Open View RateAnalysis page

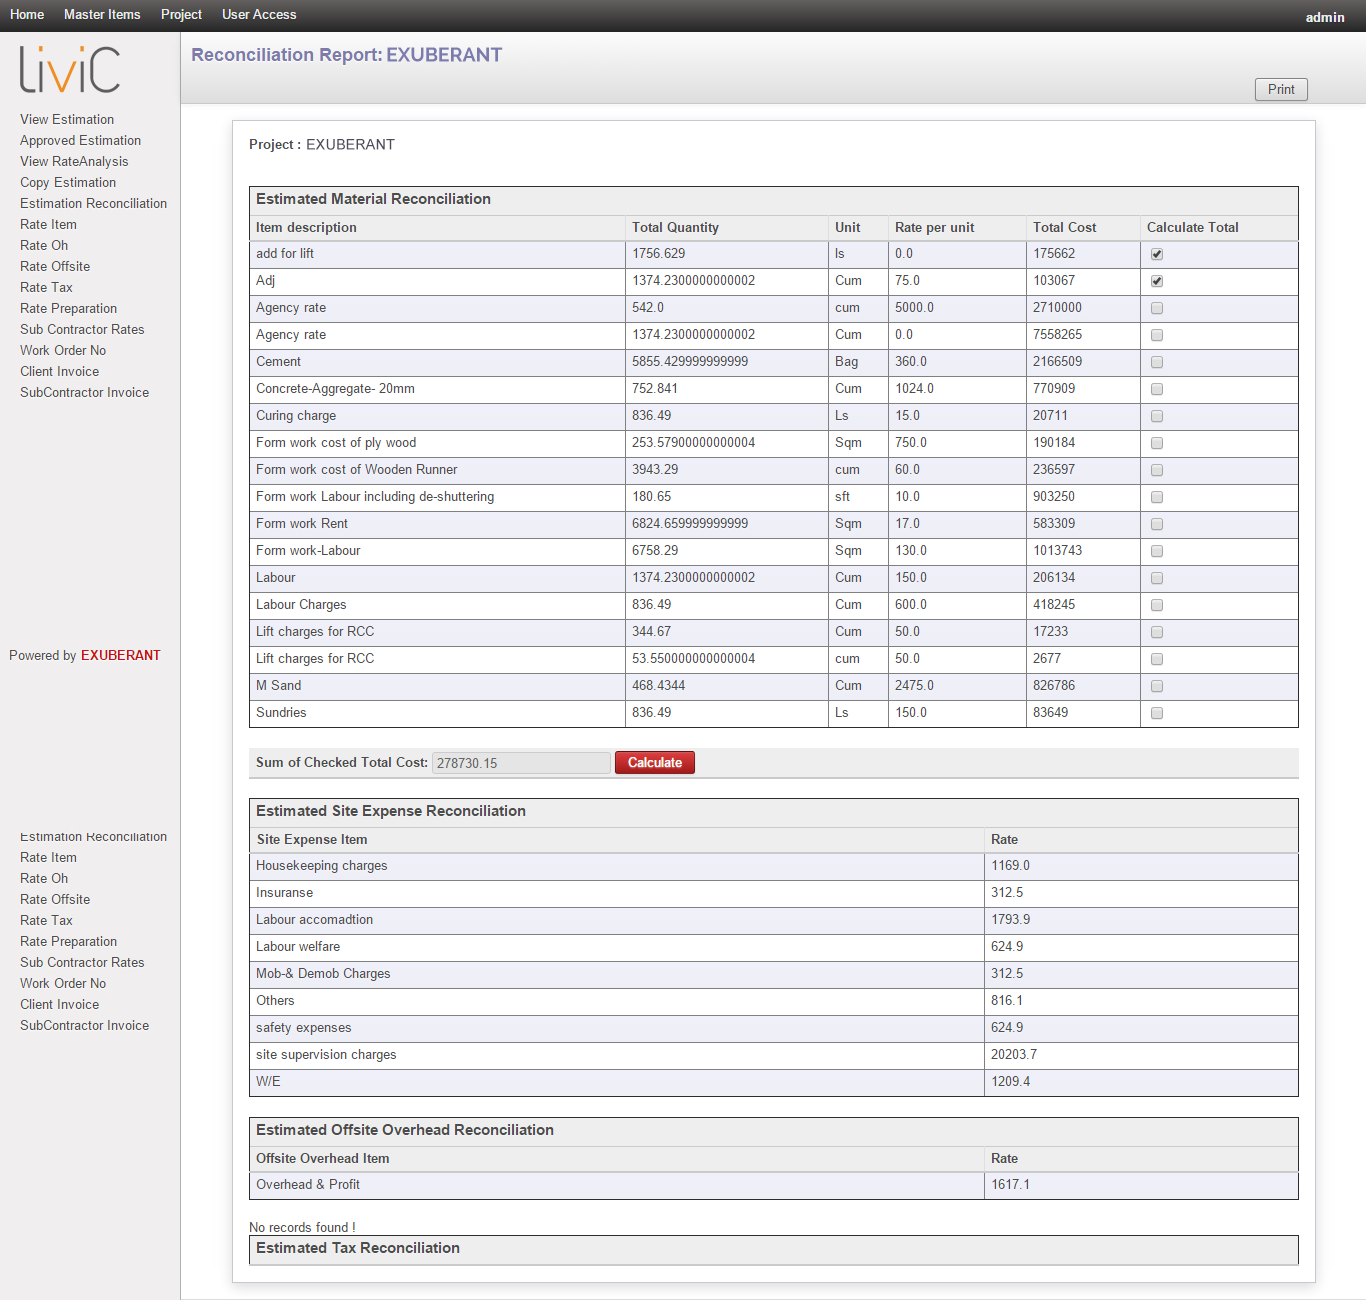pyautogui.click(x=74, y=161)
